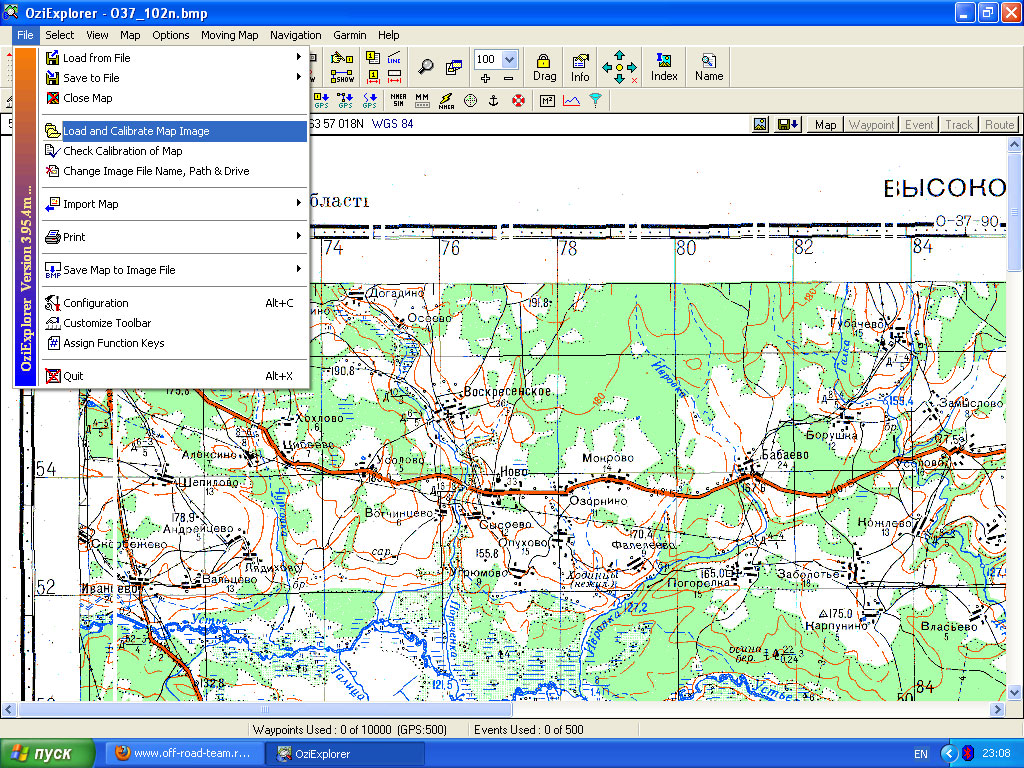1024x768 pixels.
Task: Click the Windows Start button
Action: (47, 754)
